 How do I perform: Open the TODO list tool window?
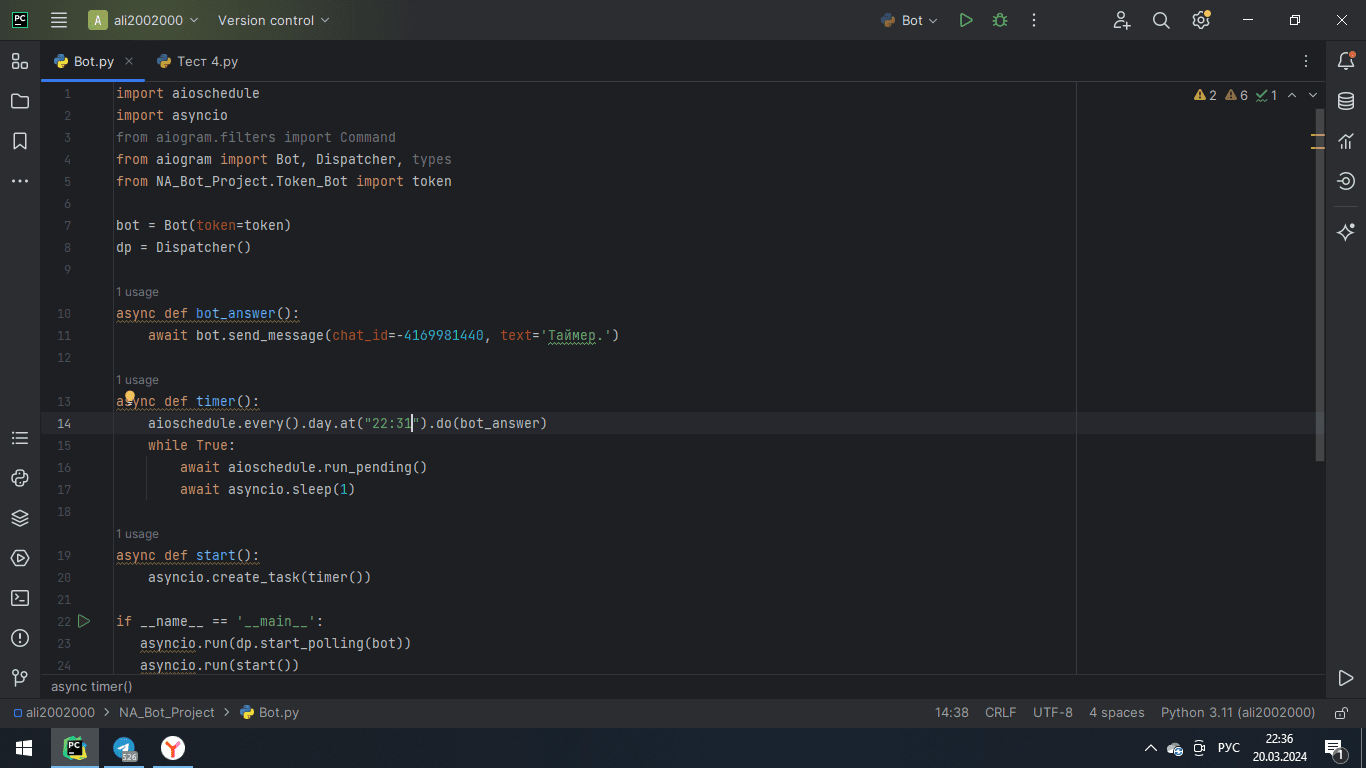[20, 438]
